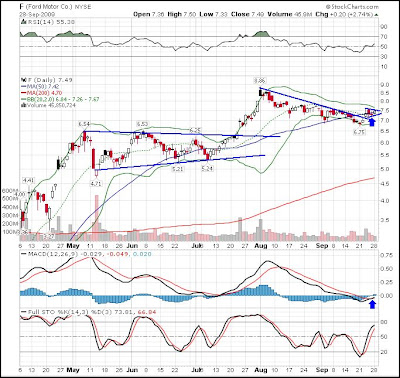The image size is (400, 378).
Task: Click the 8.86 peak price label
Action: pyautogui.click(x=260, y=81)
